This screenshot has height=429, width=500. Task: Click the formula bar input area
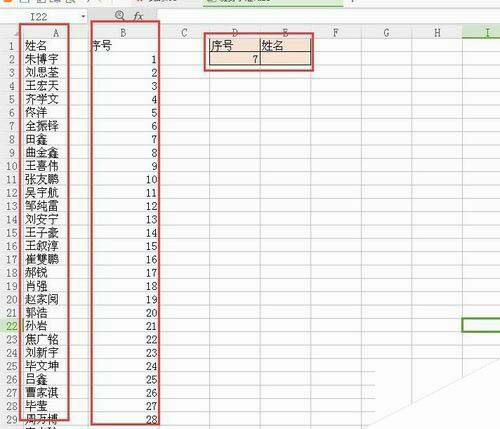pyautogui.click(x=328, y=16)
